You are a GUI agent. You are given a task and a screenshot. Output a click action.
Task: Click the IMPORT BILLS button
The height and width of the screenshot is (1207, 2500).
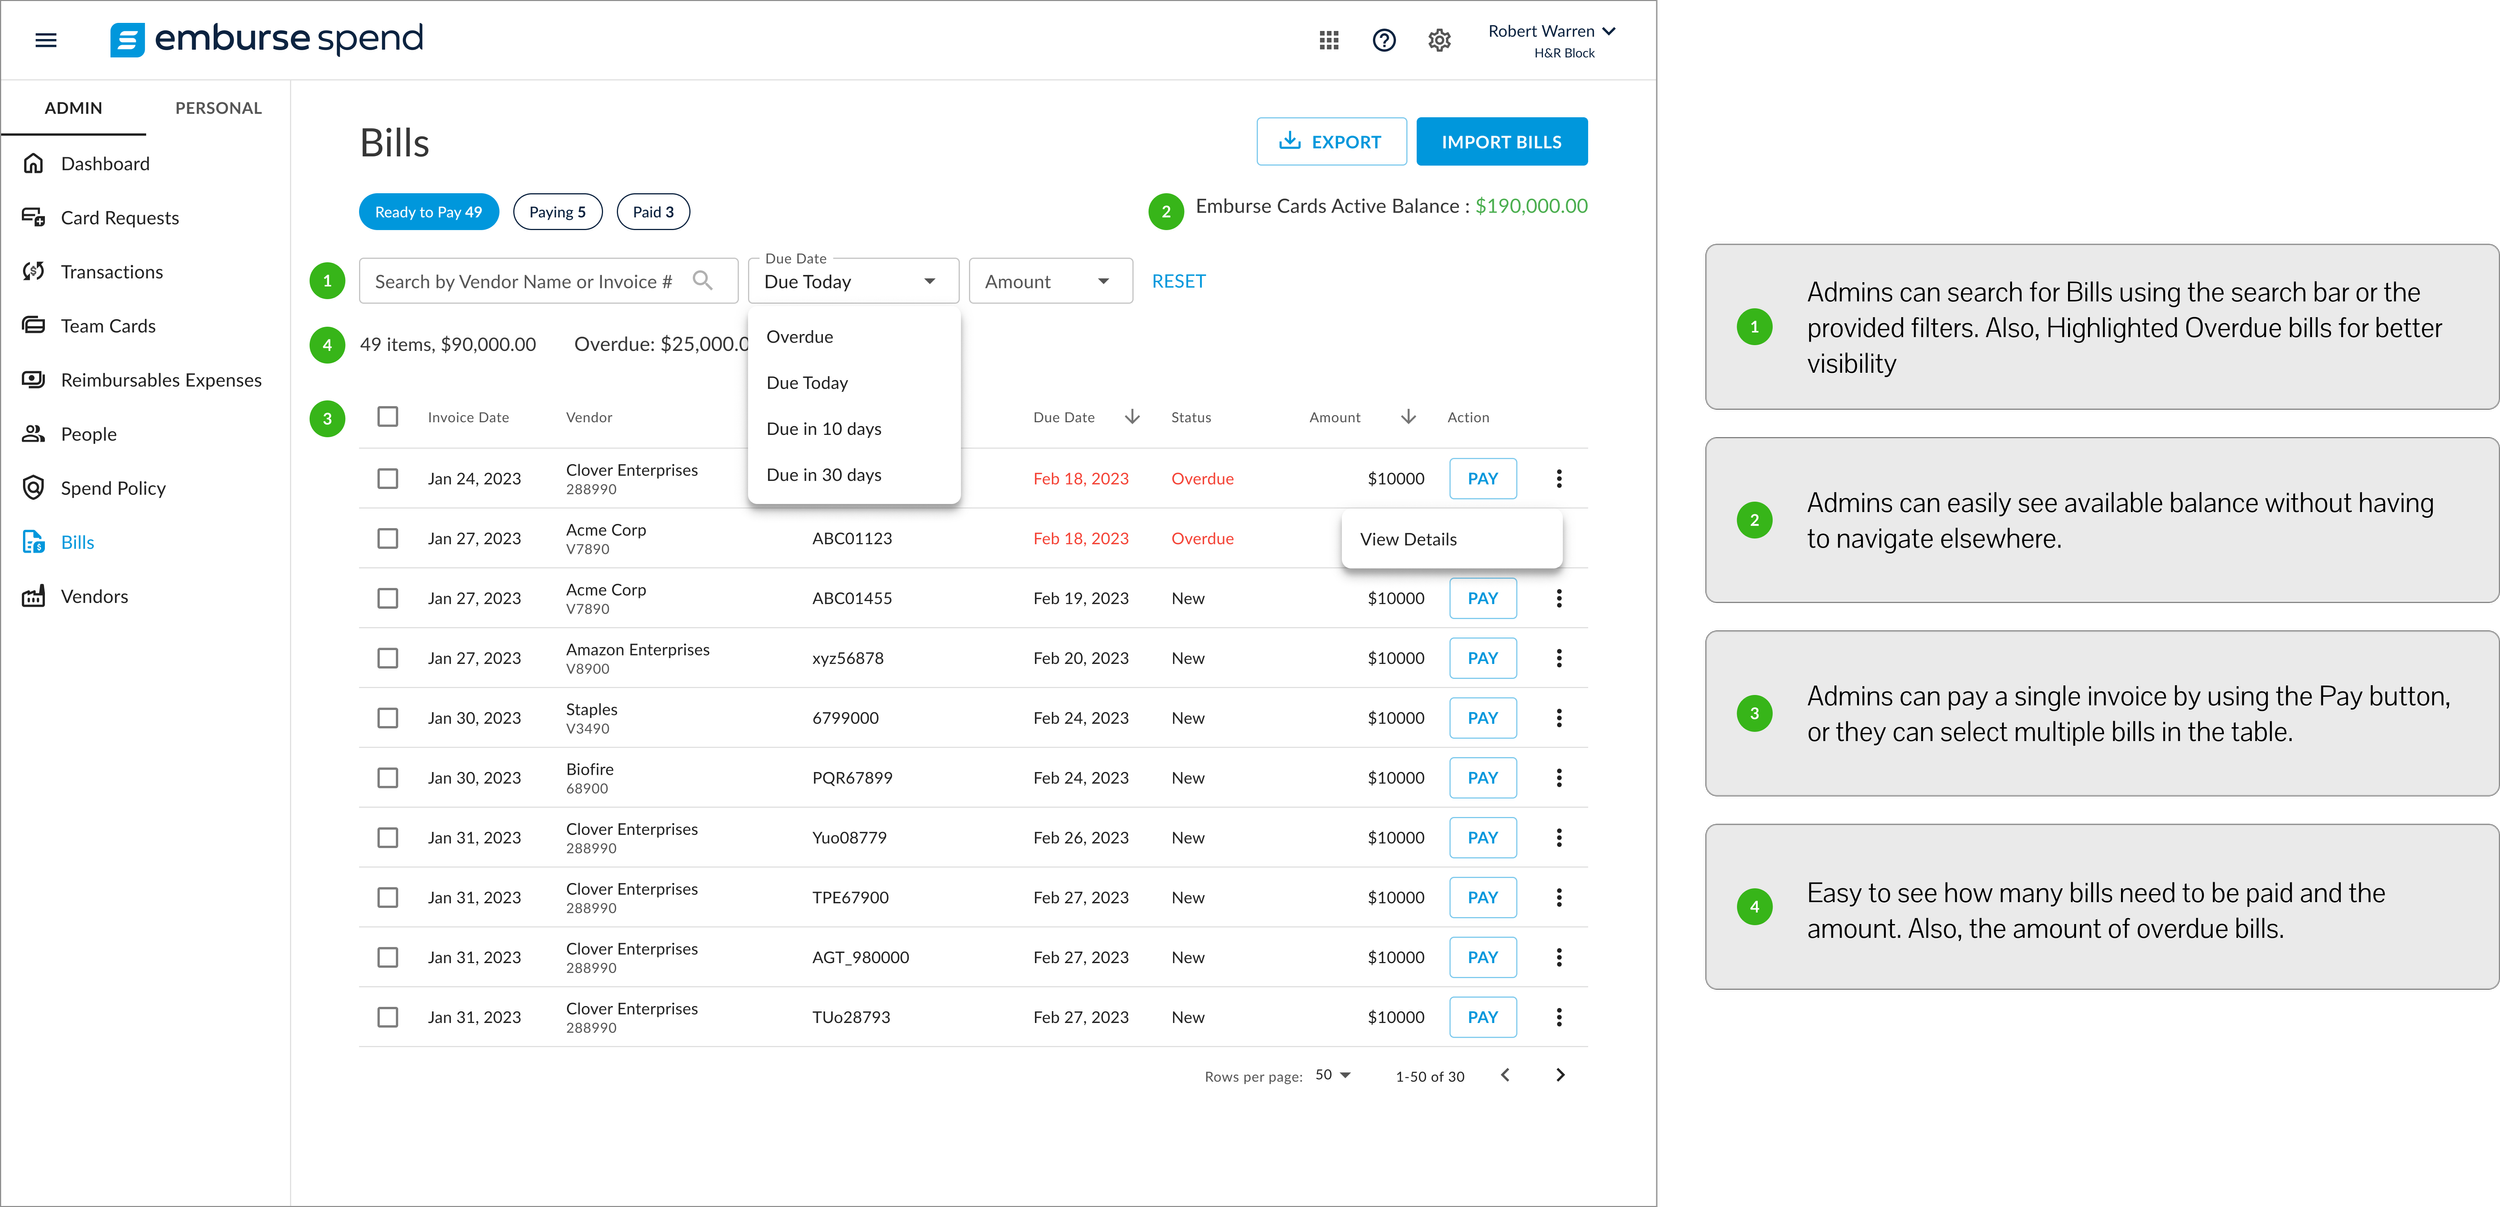[x=1500, y=142]
